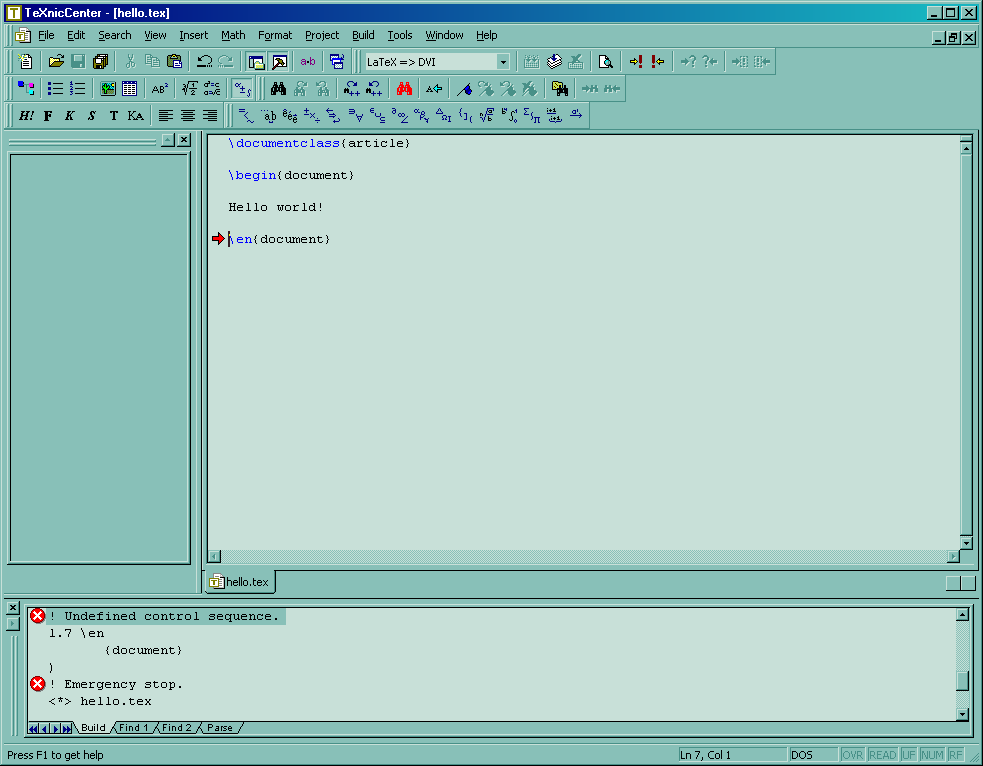The image size is (983, 766).
Task: Apply slanted text with the S icon
Action: tap(92, 115)
